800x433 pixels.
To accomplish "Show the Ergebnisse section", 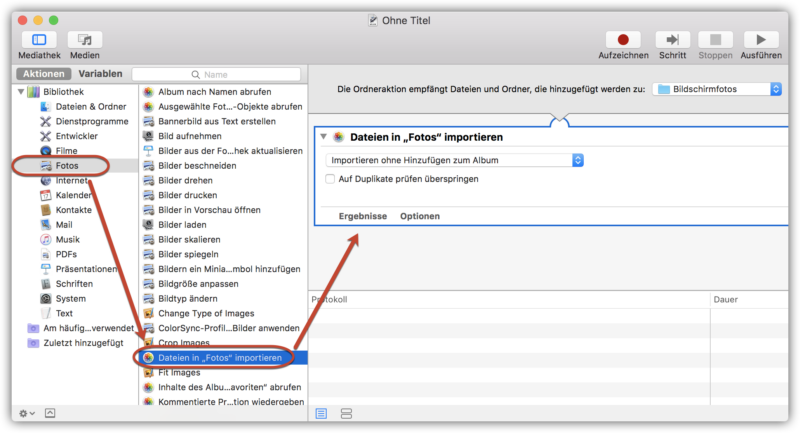I will (363, 216).
